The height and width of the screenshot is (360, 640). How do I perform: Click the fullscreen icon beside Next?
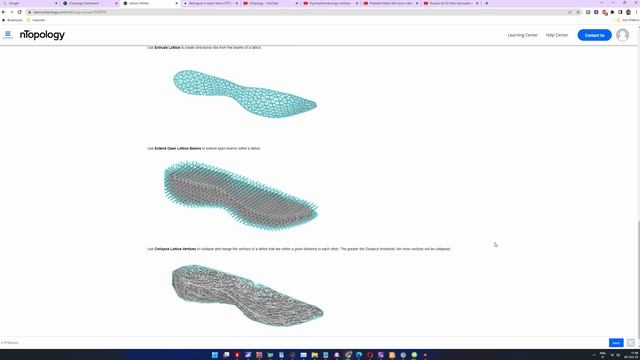[631, 343]
